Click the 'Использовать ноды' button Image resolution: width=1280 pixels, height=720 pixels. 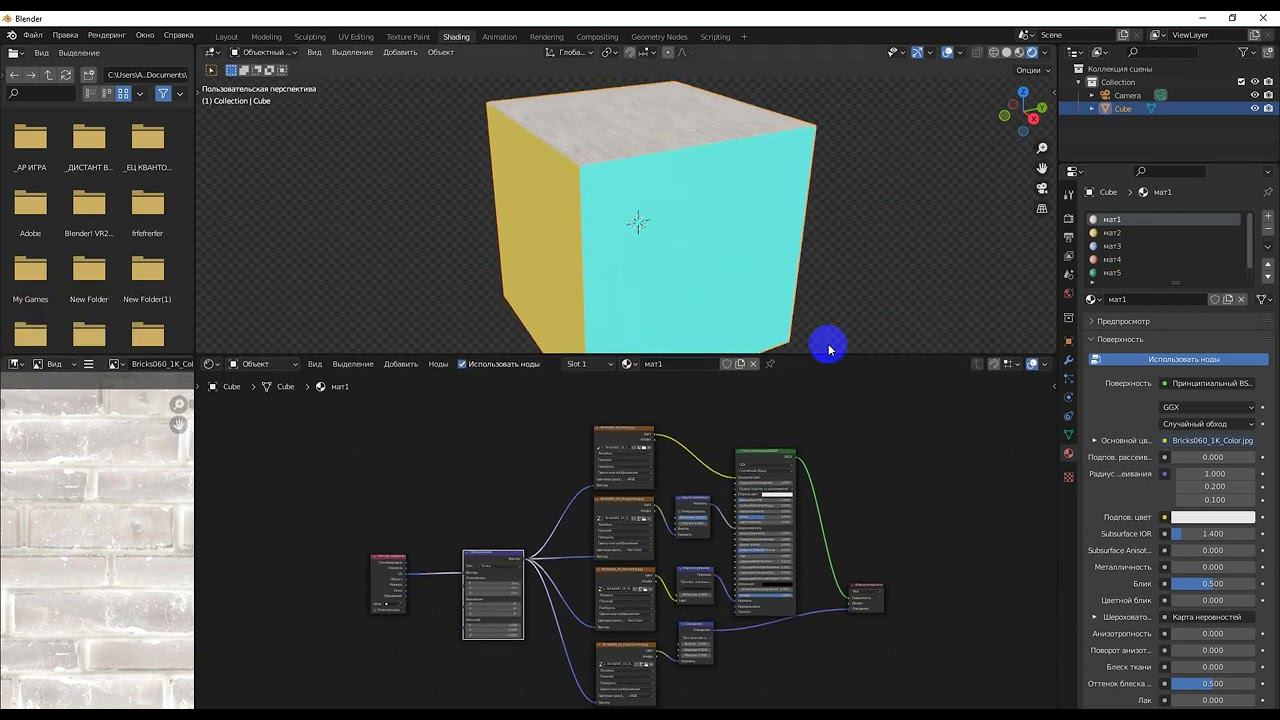pyautogui.click(x=1183, y=359)
